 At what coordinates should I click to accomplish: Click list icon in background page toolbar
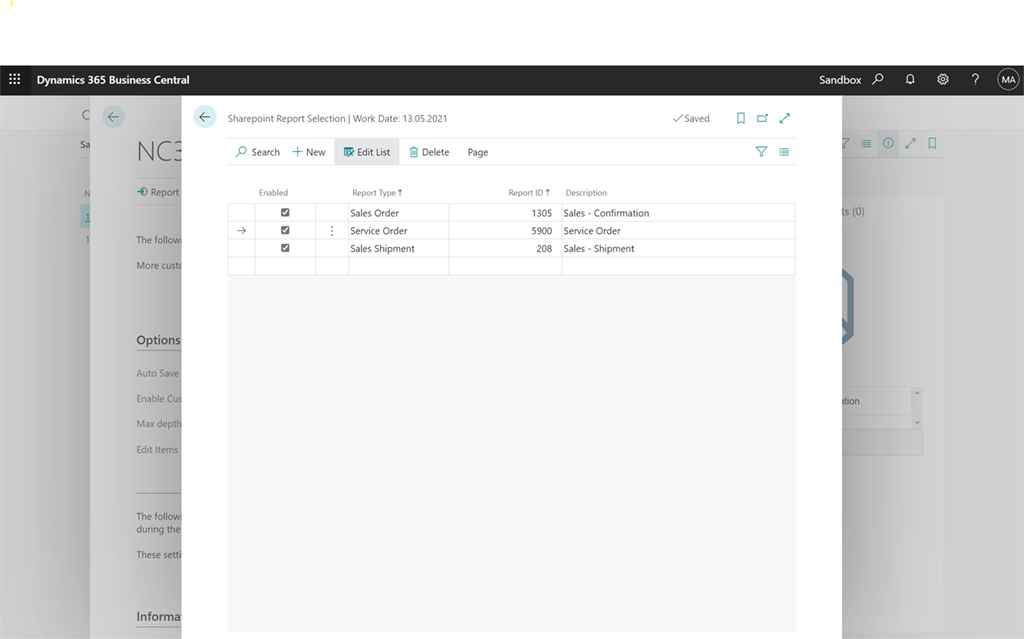click(x=865, y=143)
